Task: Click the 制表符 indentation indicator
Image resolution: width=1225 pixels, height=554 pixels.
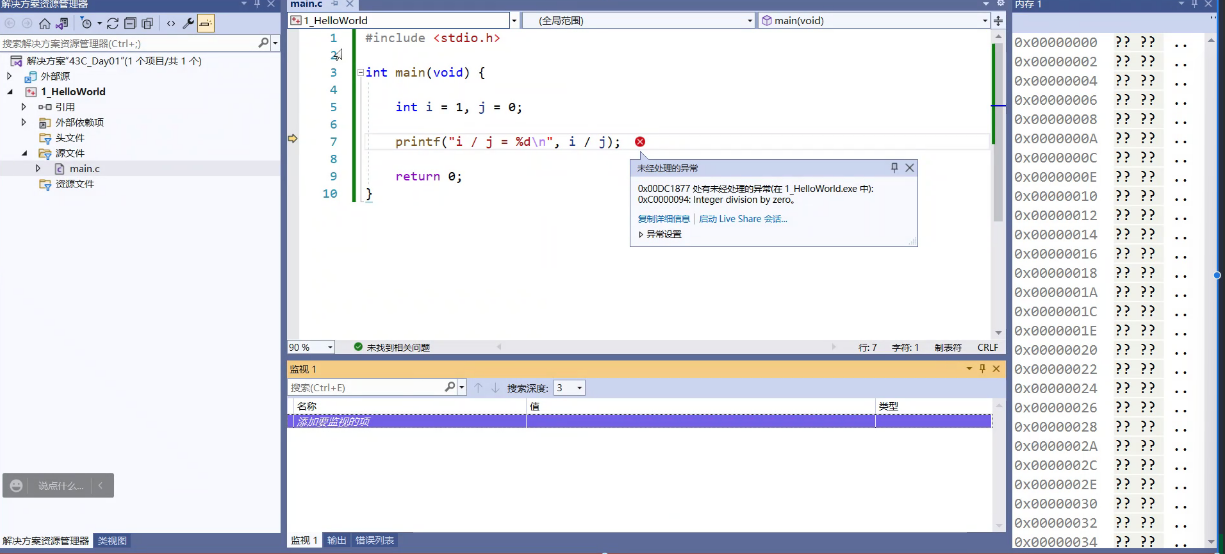Action: point(948,347)
